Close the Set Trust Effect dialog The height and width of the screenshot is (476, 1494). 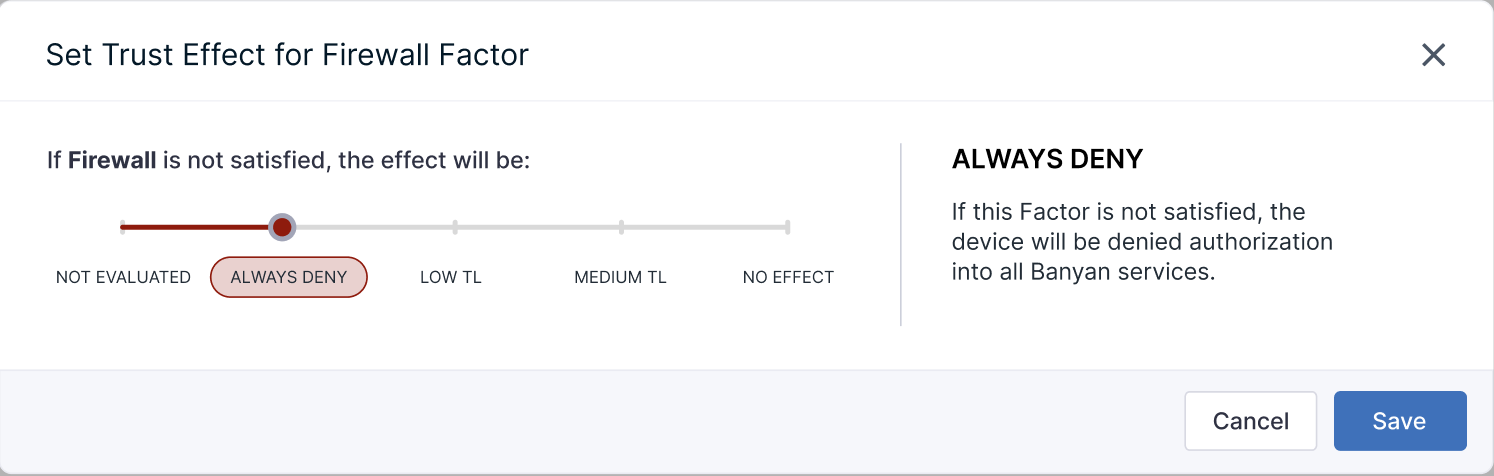(x=1434, y=55)
